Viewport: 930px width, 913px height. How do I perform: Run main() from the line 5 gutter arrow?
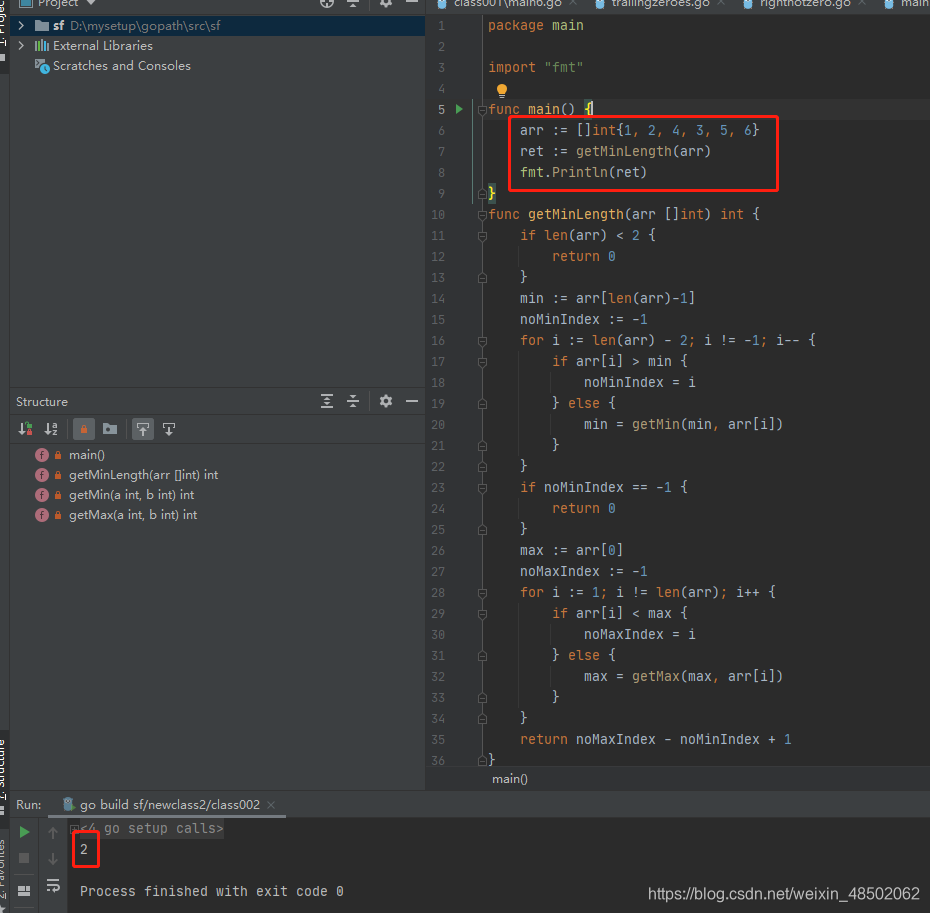coord(459,109)
